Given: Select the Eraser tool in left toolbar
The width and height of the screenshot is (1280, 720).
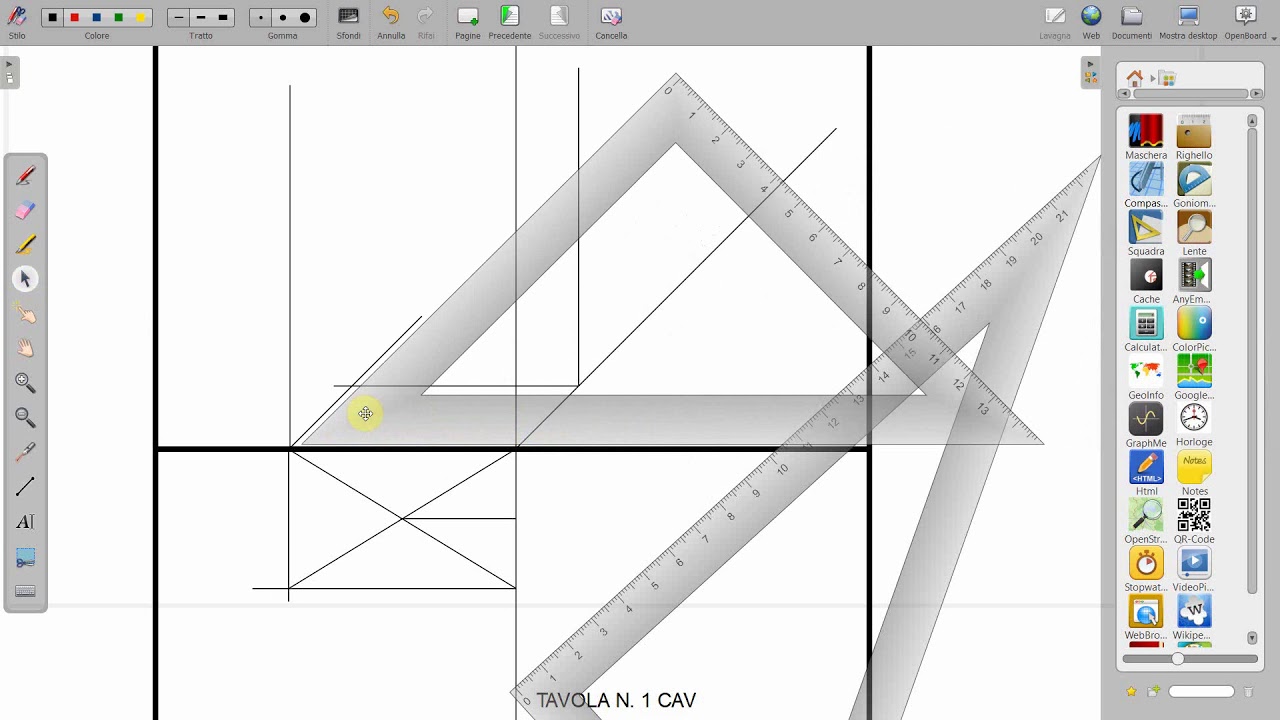Looking at the screenshot, I should [x=26, y=210].
